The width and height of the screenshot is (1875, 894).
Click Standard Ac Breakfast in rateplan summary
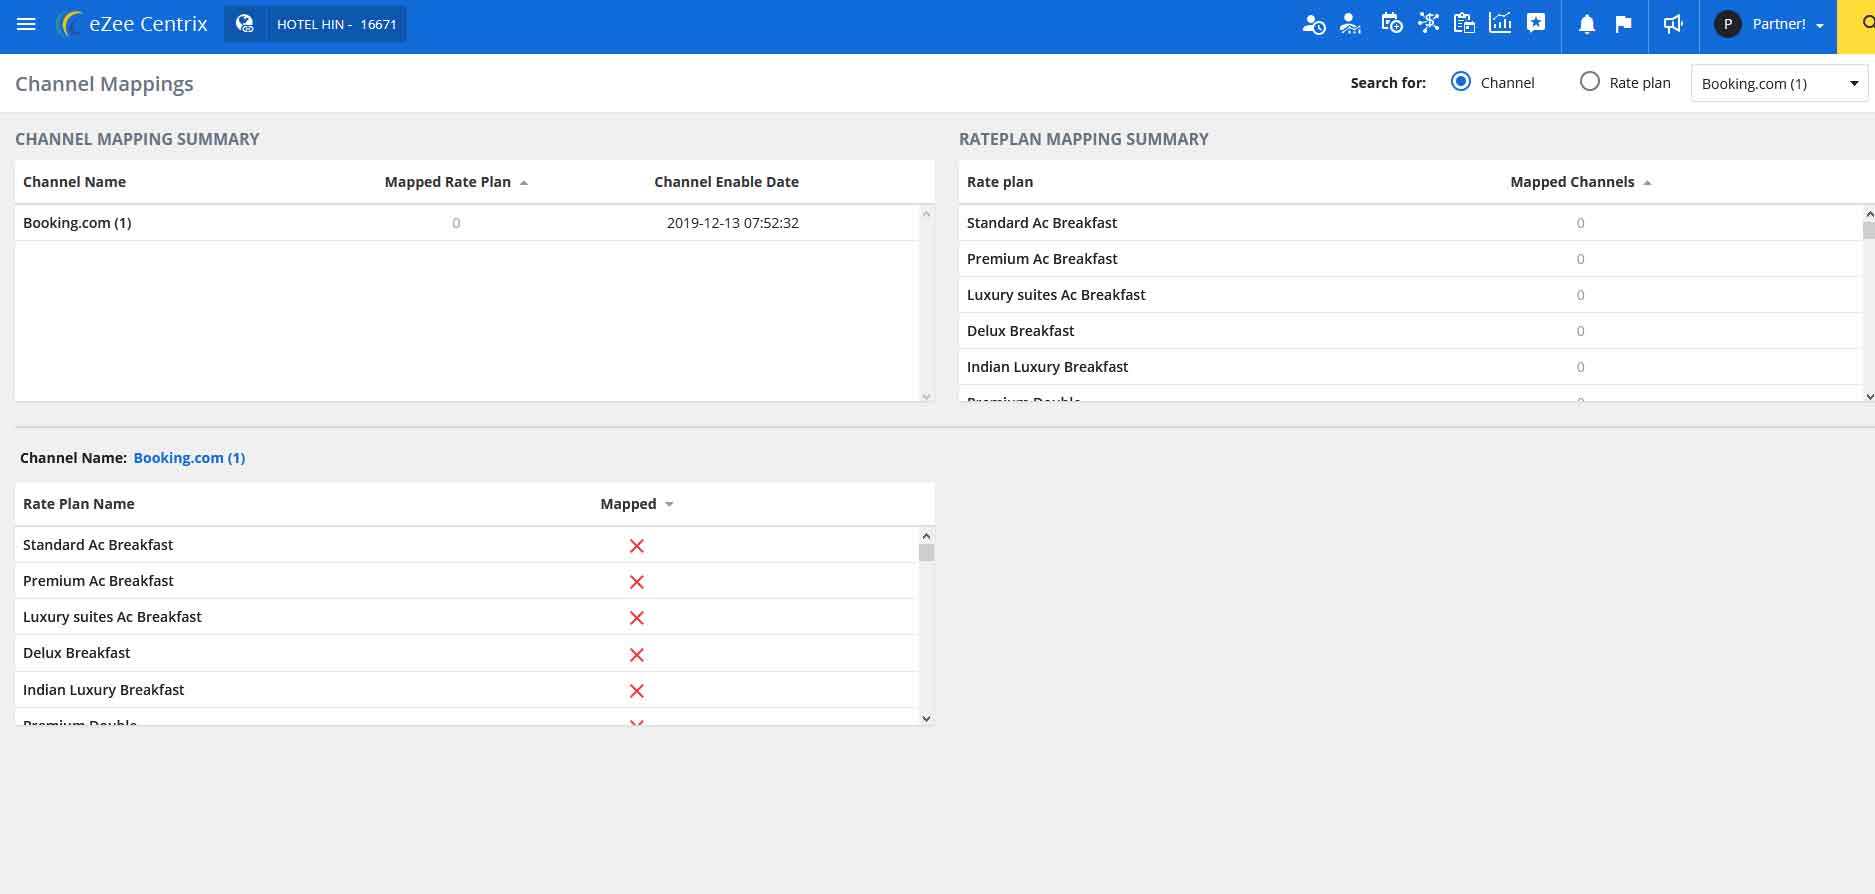click(x=1042, y=223)
